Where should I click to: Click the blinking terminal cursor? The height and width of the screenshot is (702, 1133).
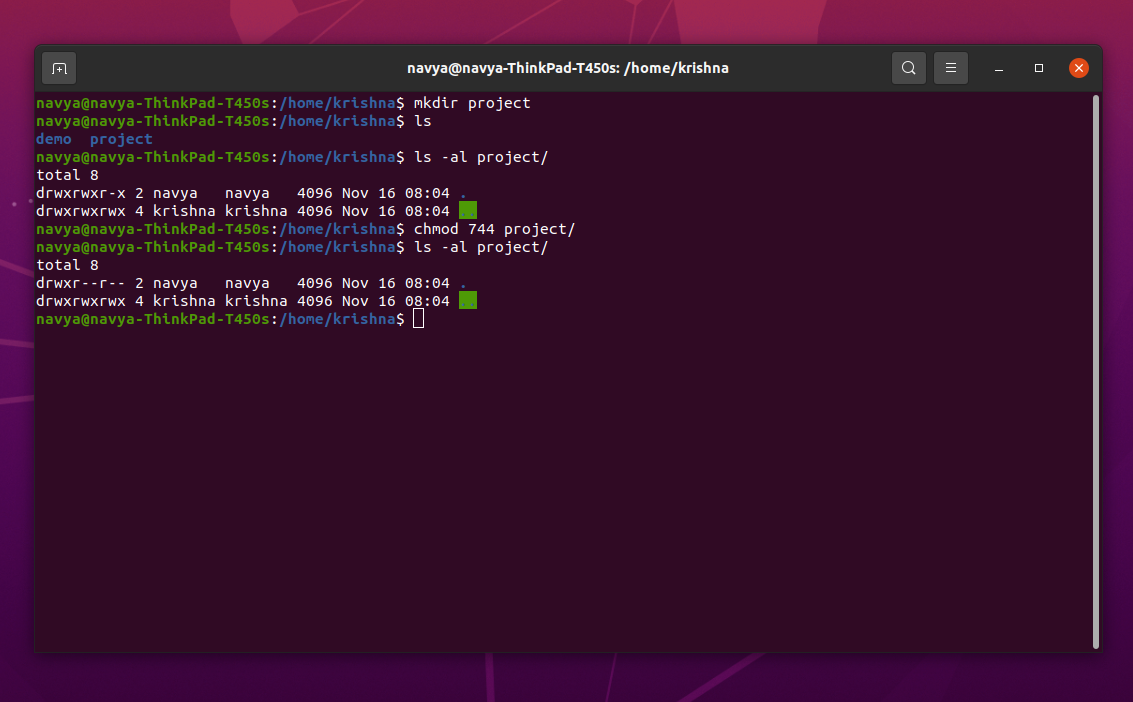[x=418, y=318]
